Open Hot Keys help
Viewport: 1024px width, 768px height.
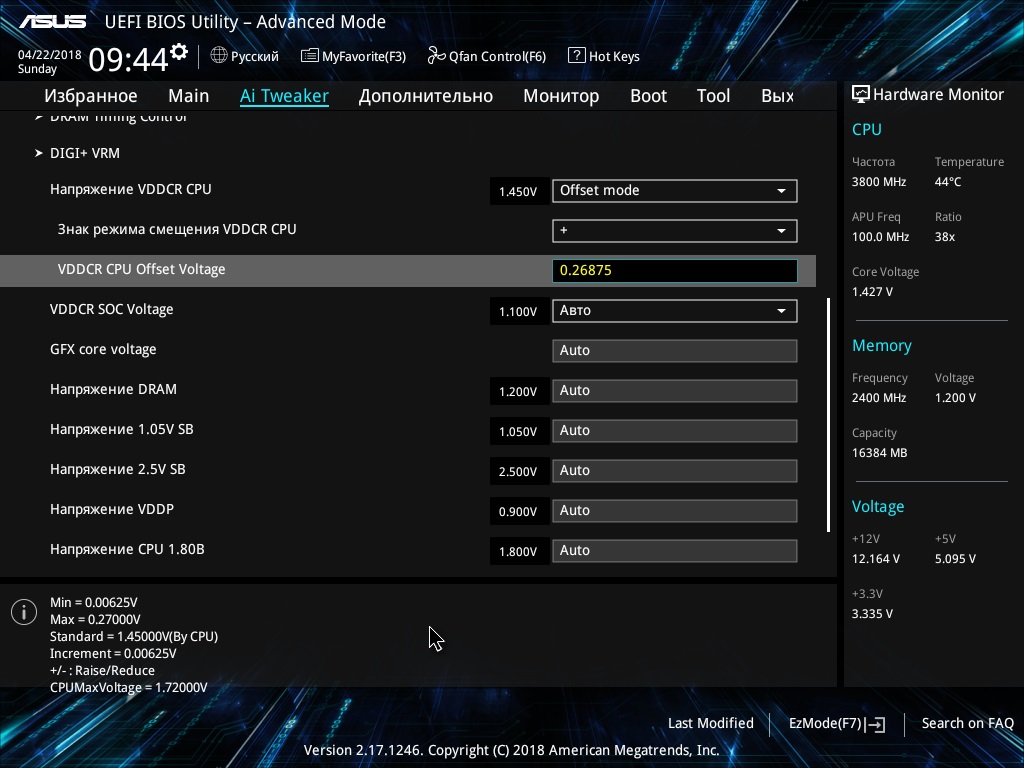[x=603, y=56]
